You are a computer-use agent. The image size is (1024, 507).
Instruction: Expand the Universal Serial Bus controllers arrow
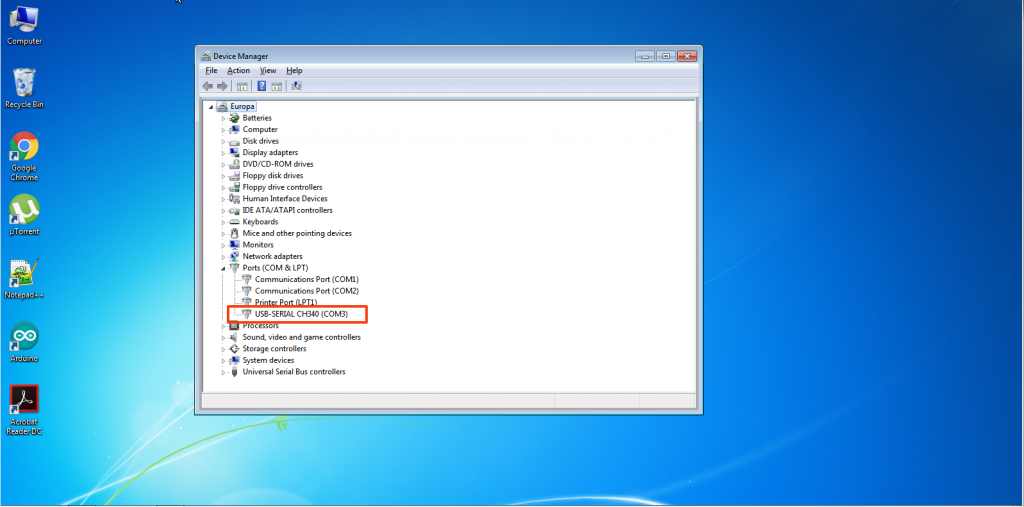pos(223,372)
